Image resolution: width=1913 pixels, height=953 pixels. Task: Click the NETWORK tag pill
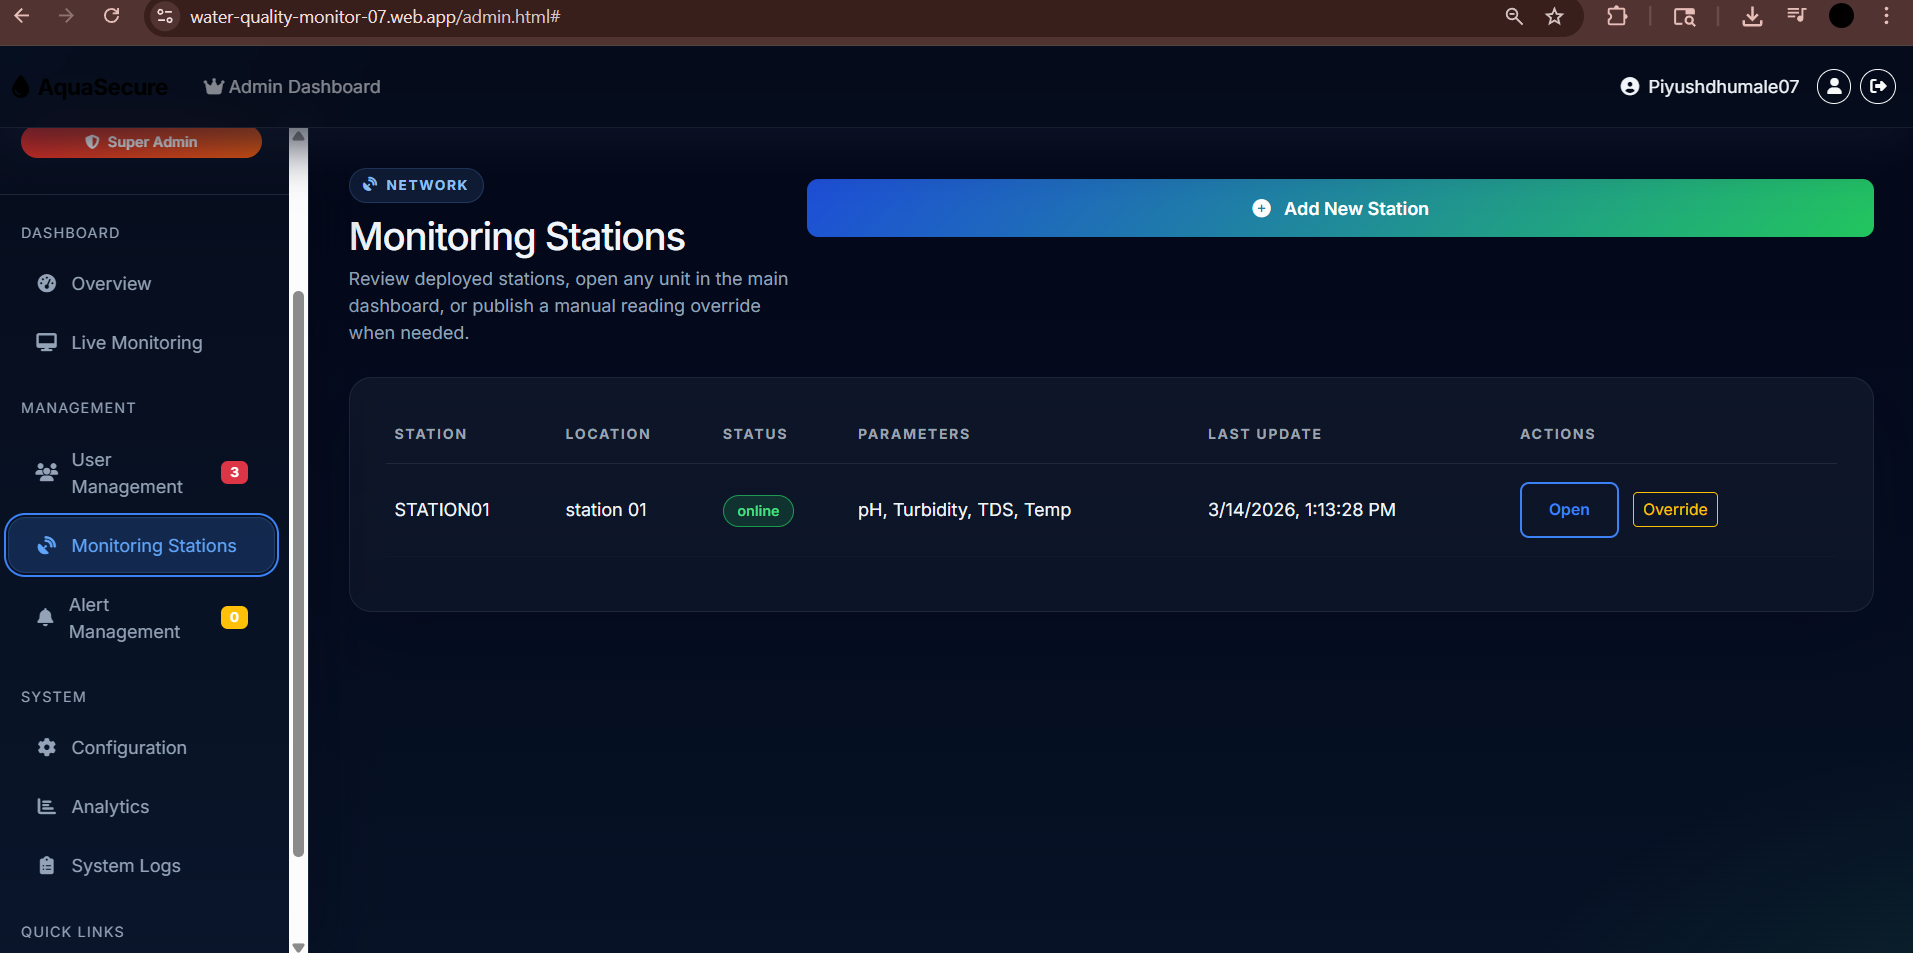tap(416, 185)
